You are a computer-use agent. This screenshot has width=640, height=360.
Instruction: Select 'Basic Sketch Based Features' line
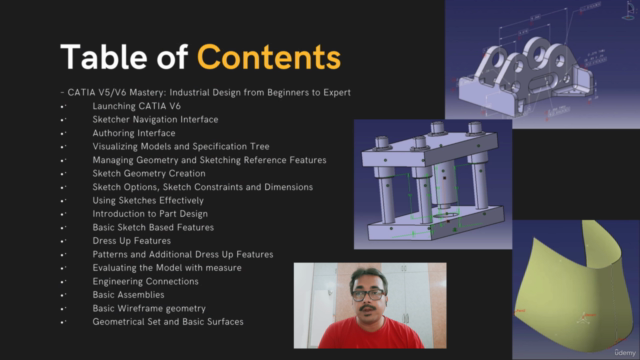click(153, 227)
